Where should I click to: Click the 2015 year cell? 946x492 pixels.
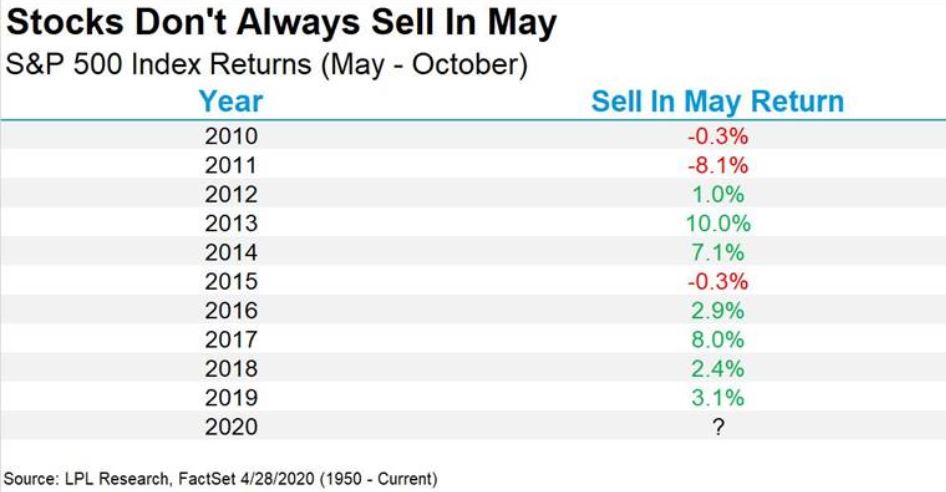click(x=231, y=281)
